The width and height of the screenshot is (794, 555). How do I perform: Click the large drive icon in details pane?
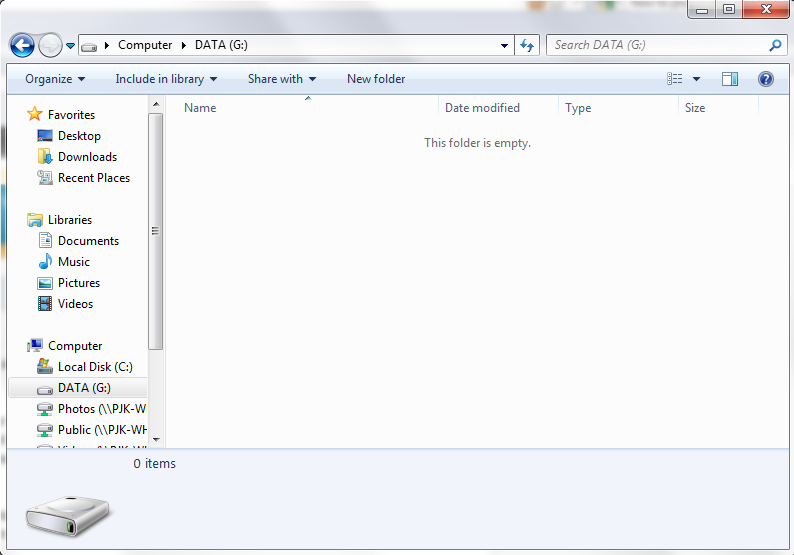point(68,516)
